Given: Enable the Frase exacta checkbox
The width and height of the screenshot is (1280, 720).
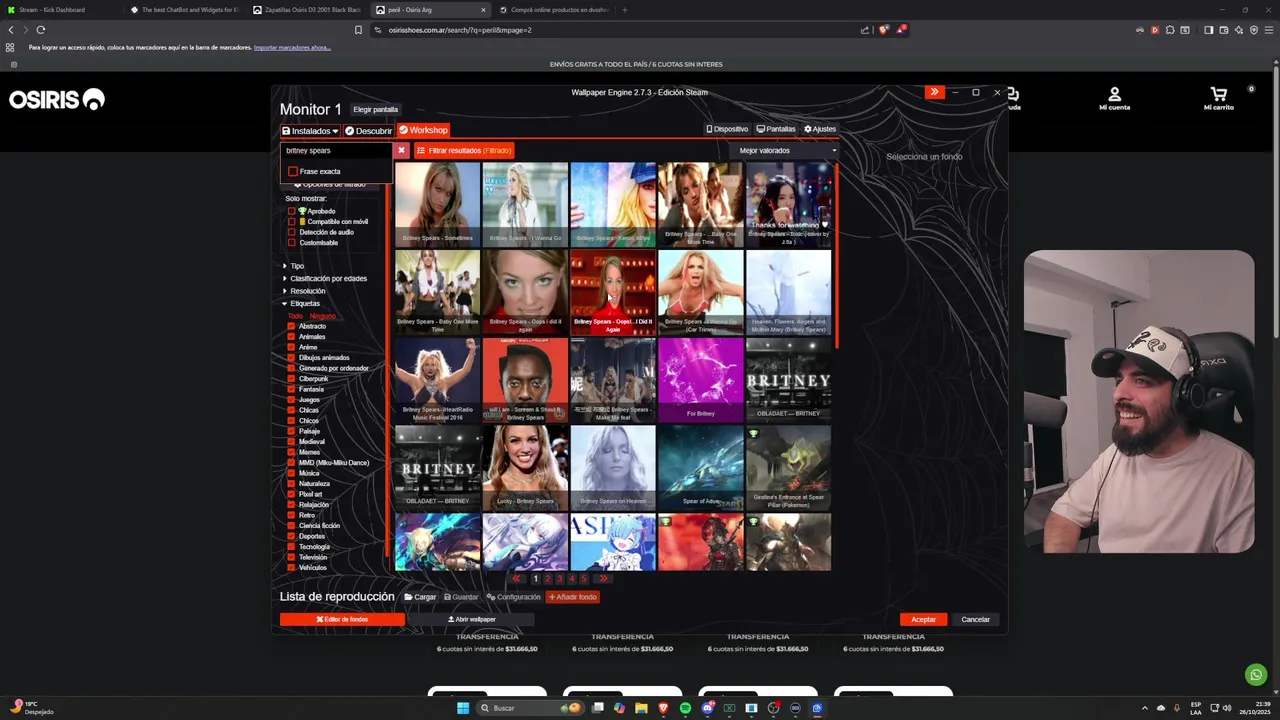Looking at the screenshot, I should pos(293,171).
